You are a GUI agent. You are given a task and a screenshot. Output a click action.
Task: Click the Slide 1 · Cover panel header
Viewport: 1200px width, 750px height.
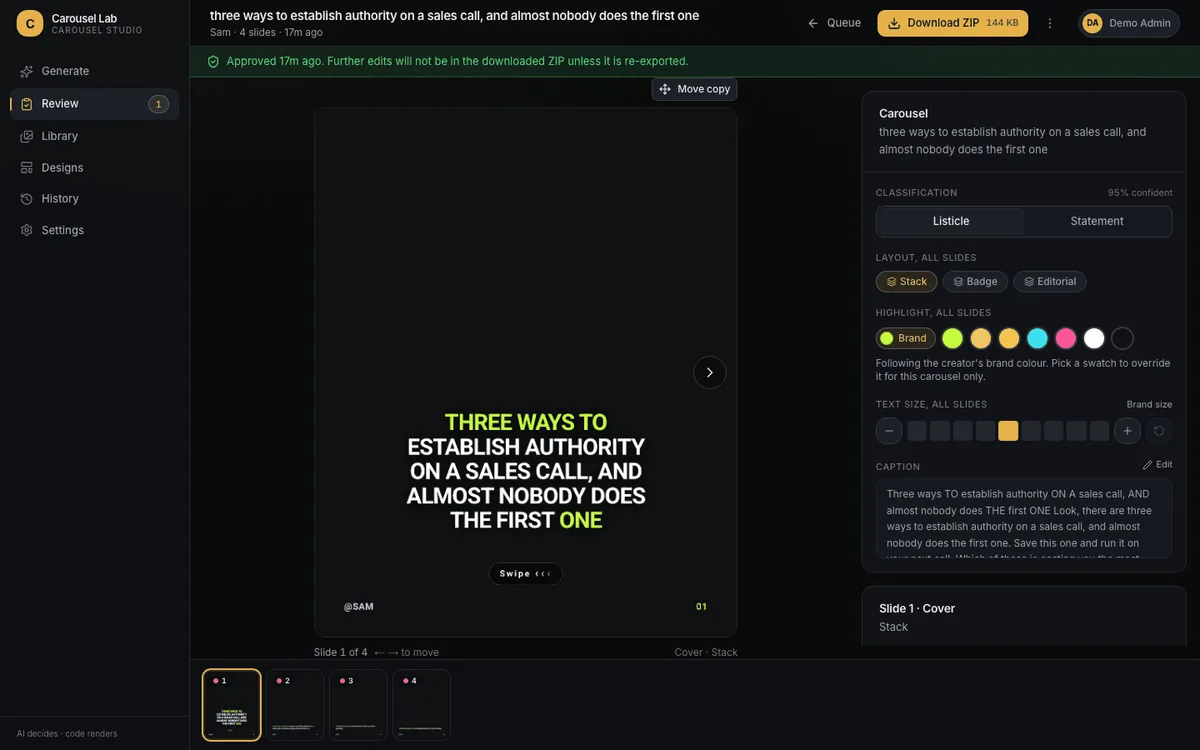pyautogui.click(x=917, y=608)
